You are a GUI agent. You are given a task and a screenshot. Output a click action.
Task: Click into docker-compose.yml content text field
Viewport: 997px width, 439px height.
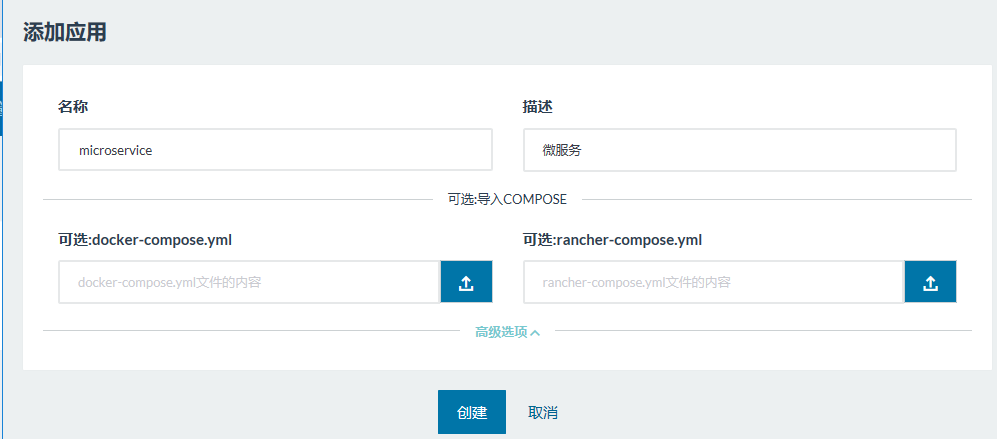click(249, 282)
